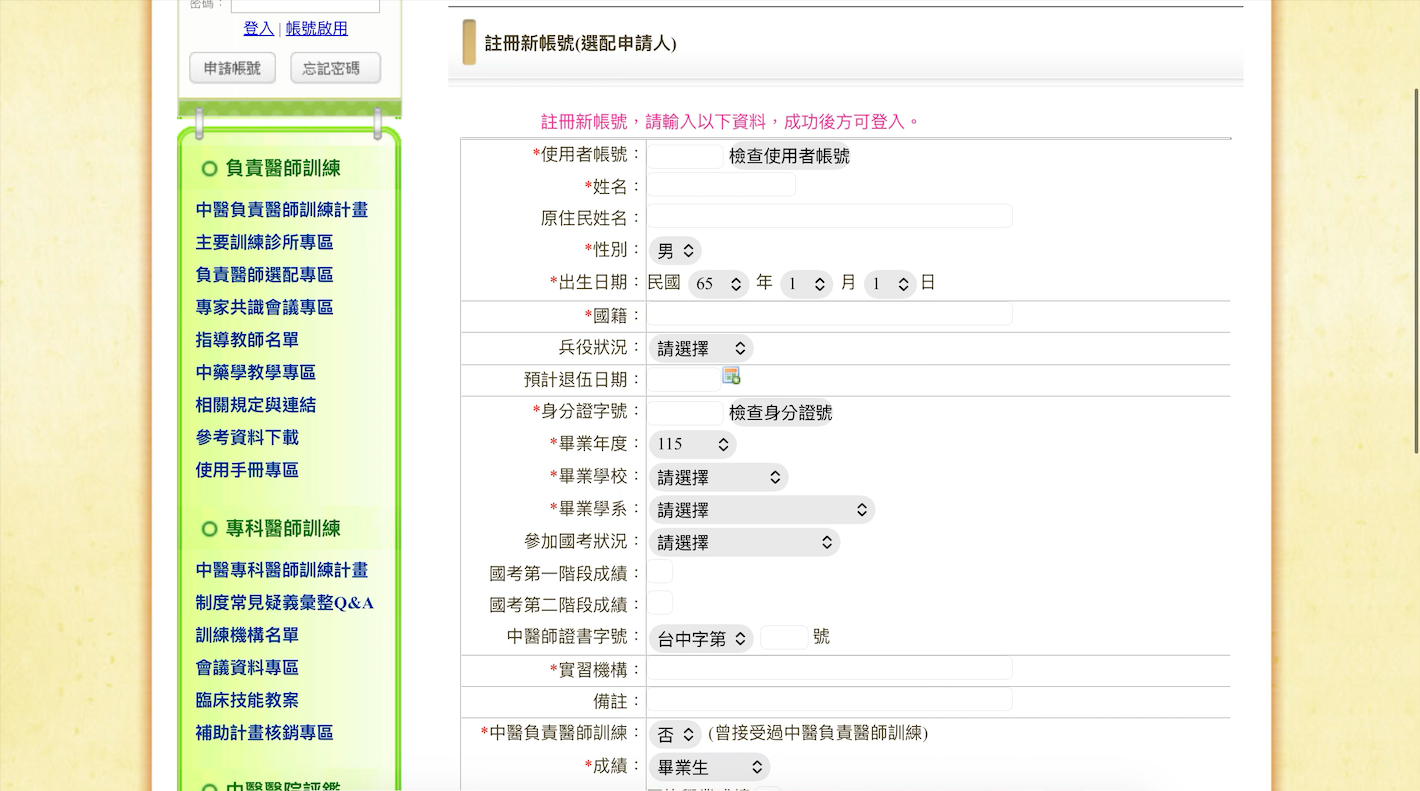Click the 姓名 input field

point(721,185)
